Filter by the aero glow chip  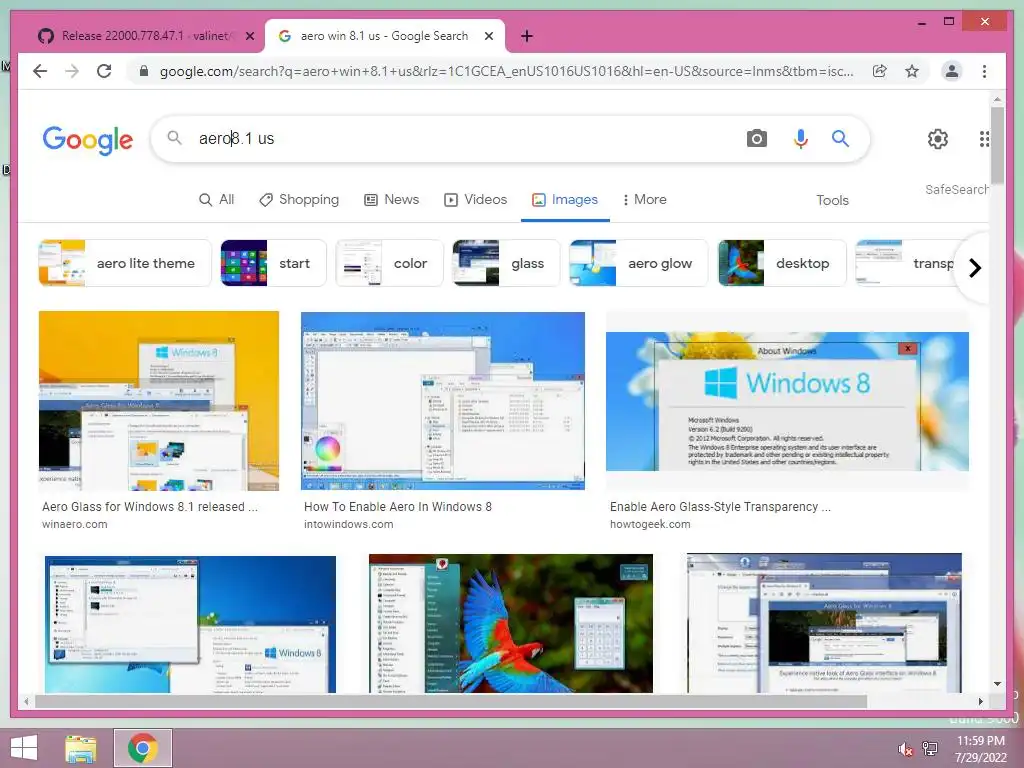[x=638, y=263]
